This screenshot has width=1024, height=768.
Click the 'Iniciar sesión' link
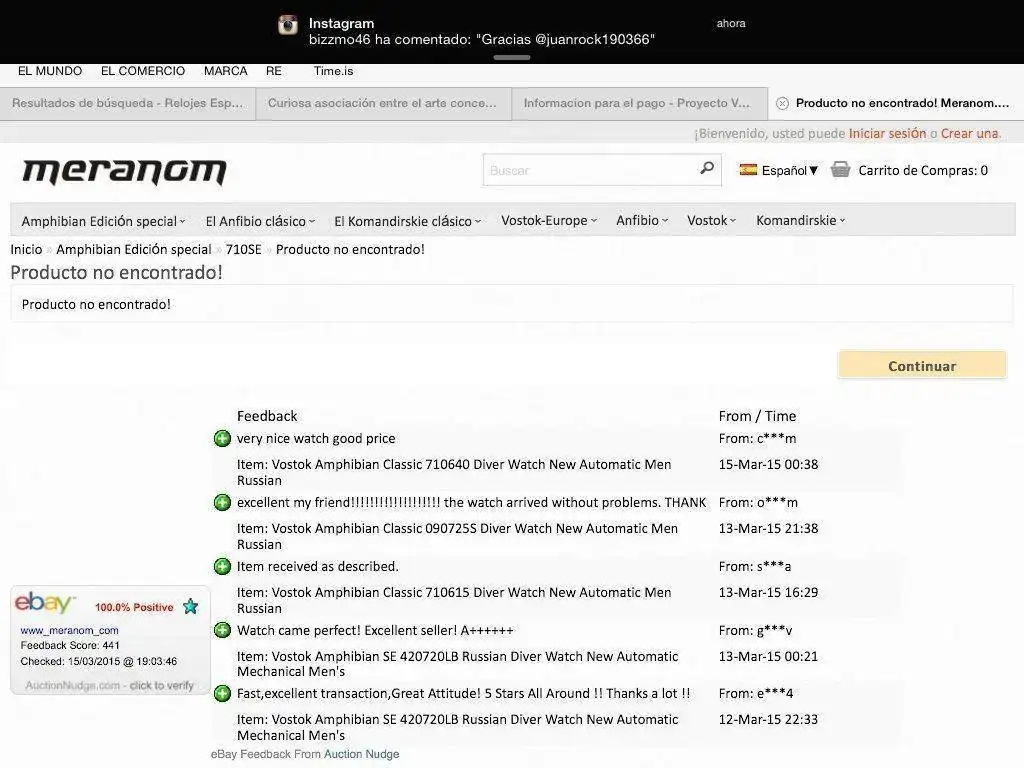point(887,133)
